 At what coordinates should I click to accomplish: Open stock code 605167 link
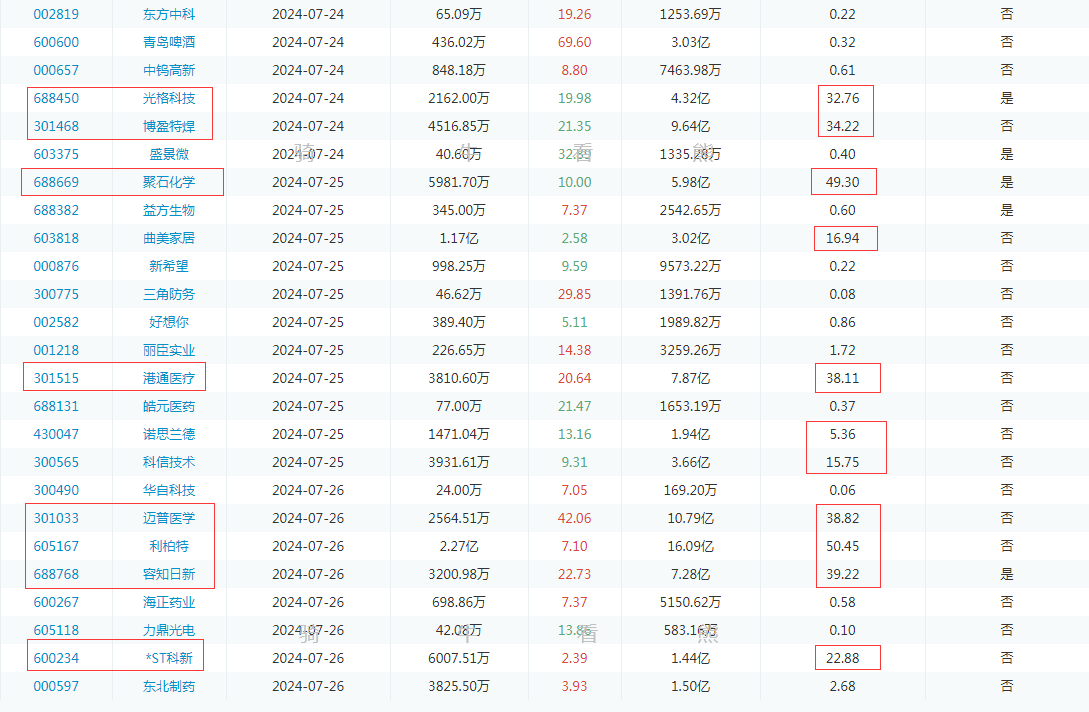(56, 546)
